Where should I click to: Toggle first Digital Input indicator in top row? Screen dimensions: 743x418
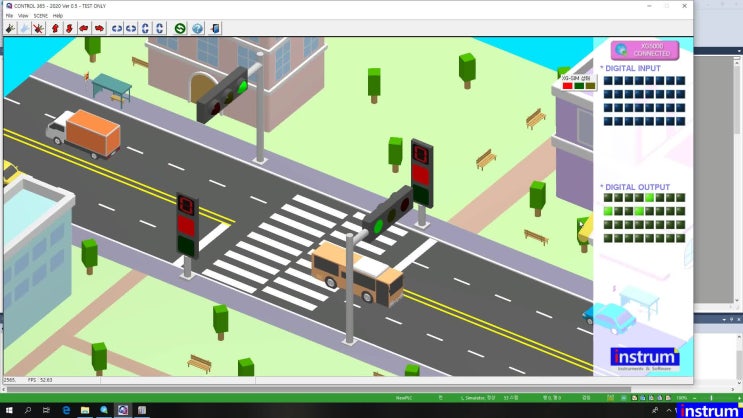(x=608, y=81)
